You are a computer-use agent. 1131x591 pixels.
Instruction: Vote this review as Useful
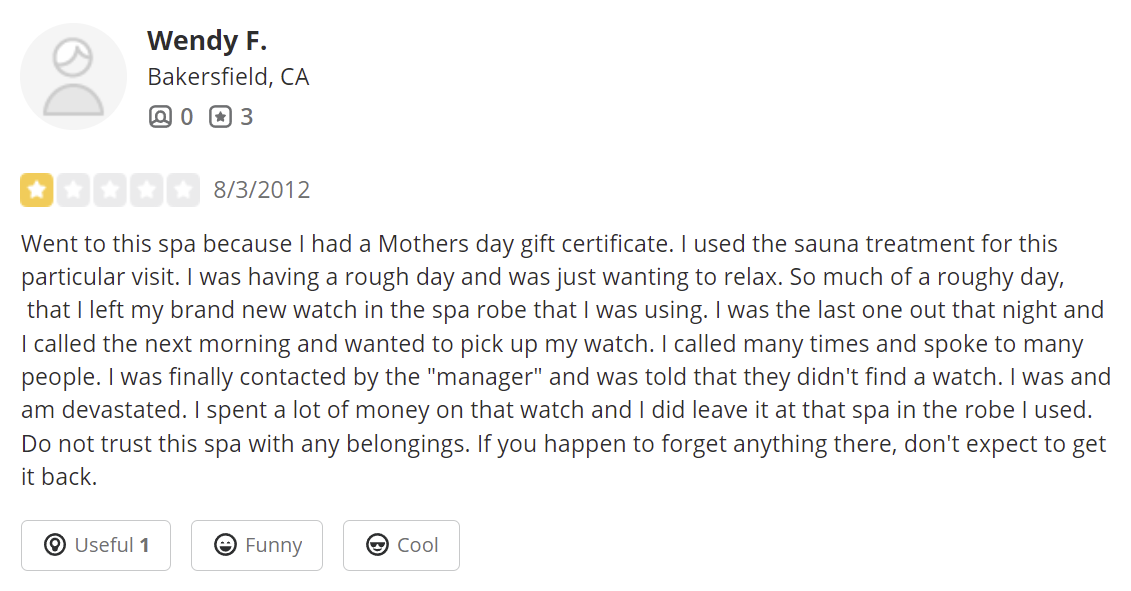tap(96, 545)
